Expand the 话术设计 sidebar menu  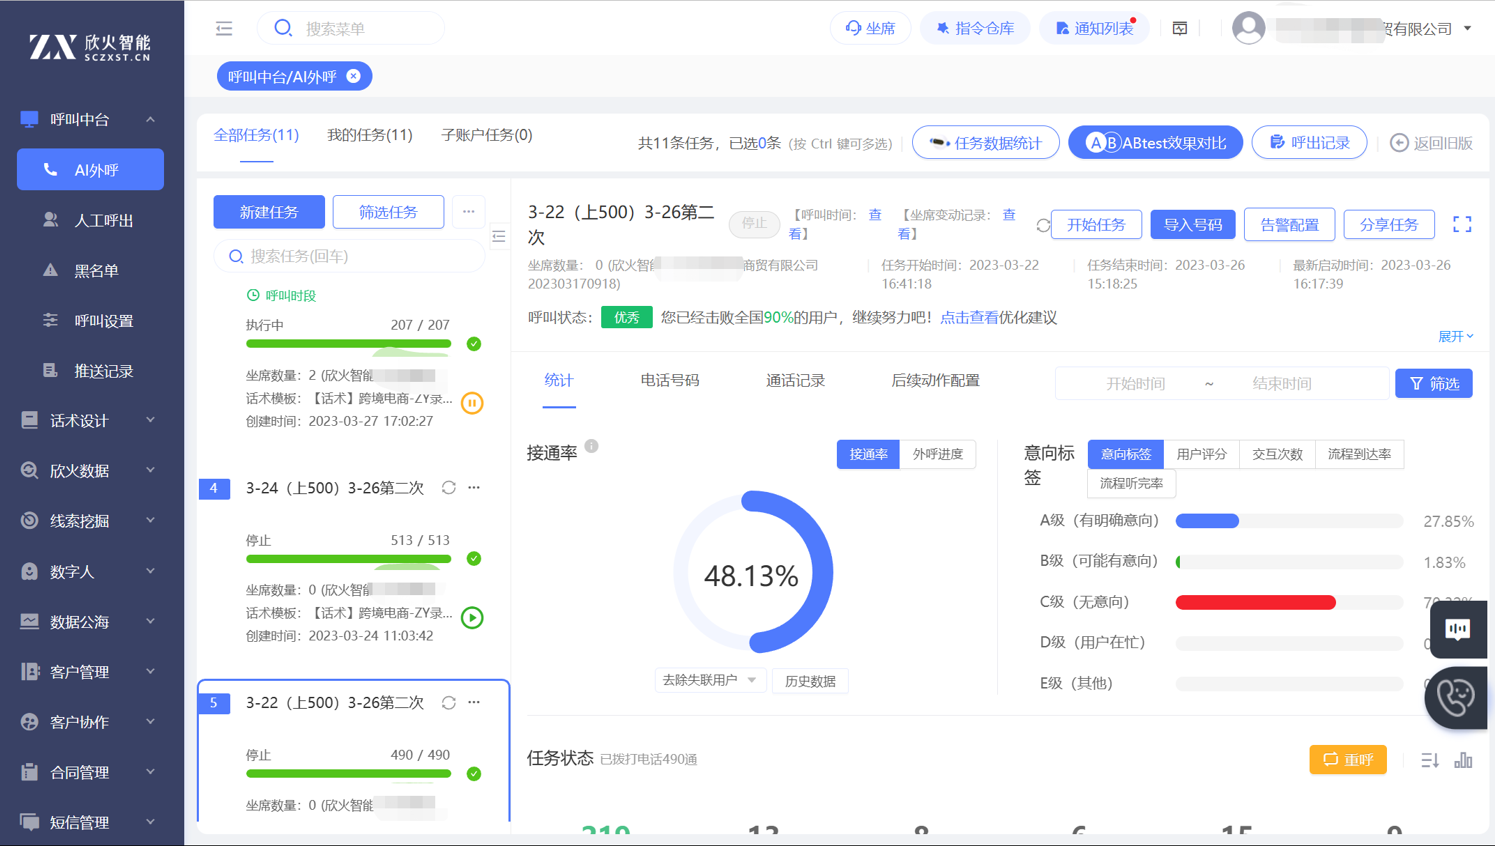(91, 421)
